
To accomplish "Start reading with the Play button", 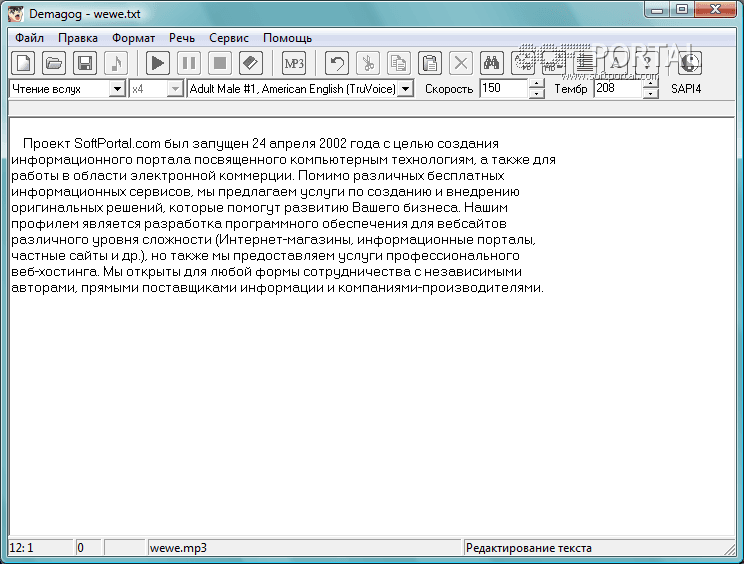I will point(158,63).
